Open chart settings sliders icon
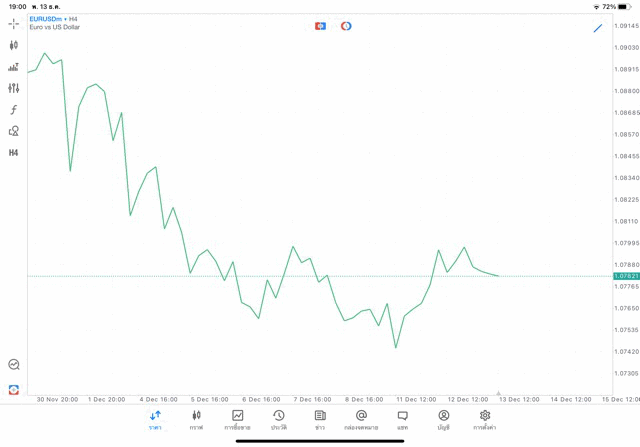This screenshot has width=640, height=447. (13, 88)
